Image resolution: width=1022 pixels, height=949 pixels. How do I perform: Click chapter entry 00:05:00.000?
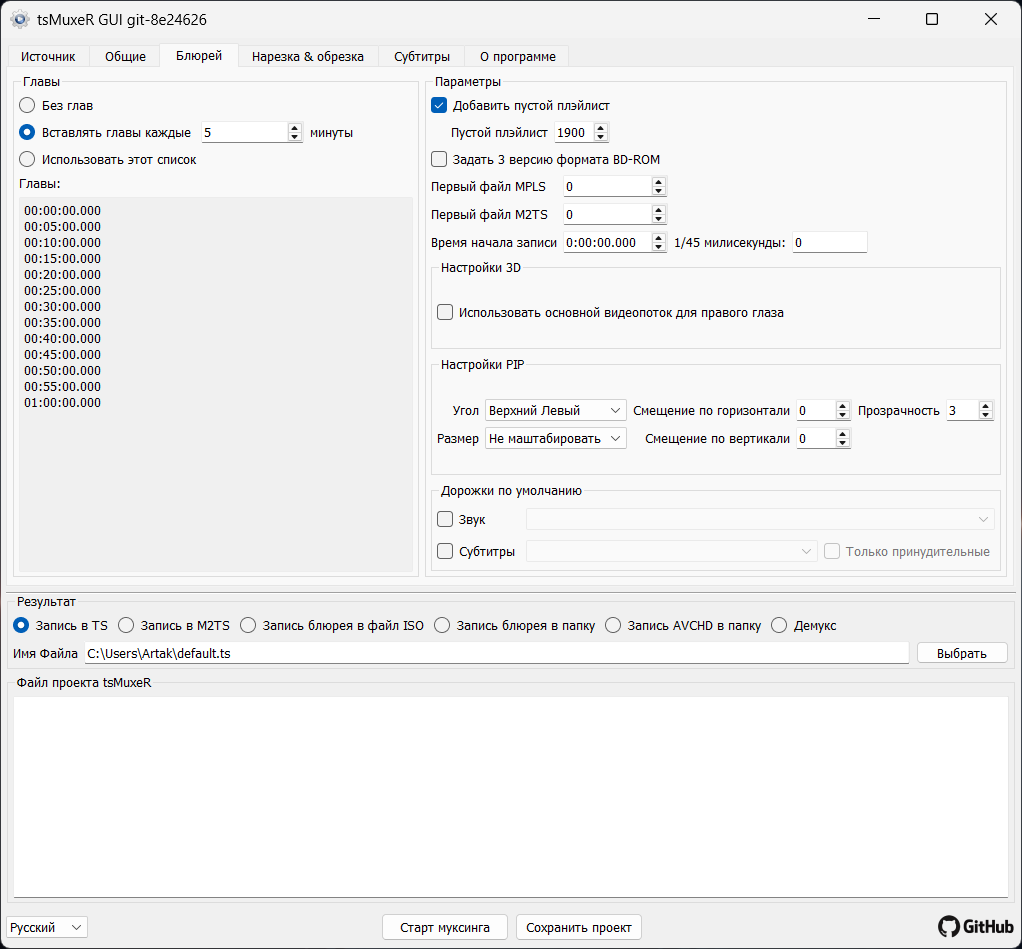tap(63, 226)
